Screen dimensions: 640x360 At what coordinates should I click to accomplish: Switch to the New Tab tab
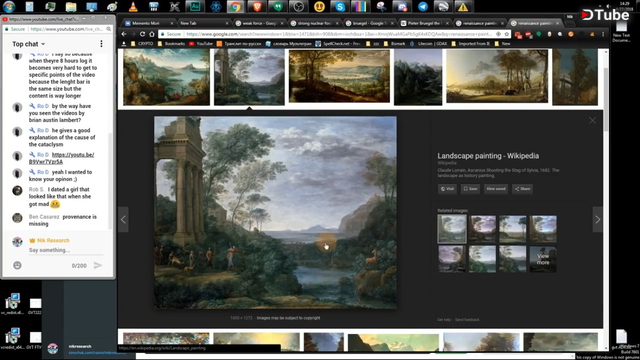coord(202,23)
